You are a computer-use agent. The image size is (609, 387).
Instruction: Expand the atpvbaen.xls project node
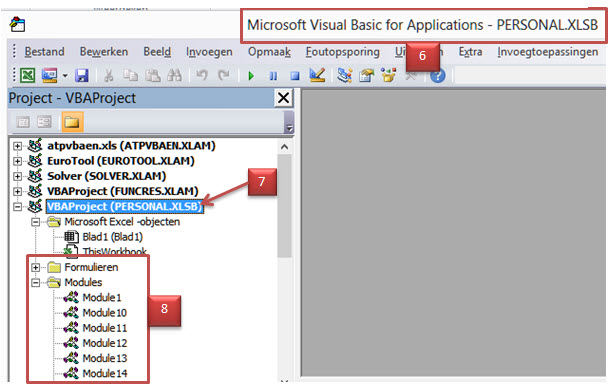17,146
